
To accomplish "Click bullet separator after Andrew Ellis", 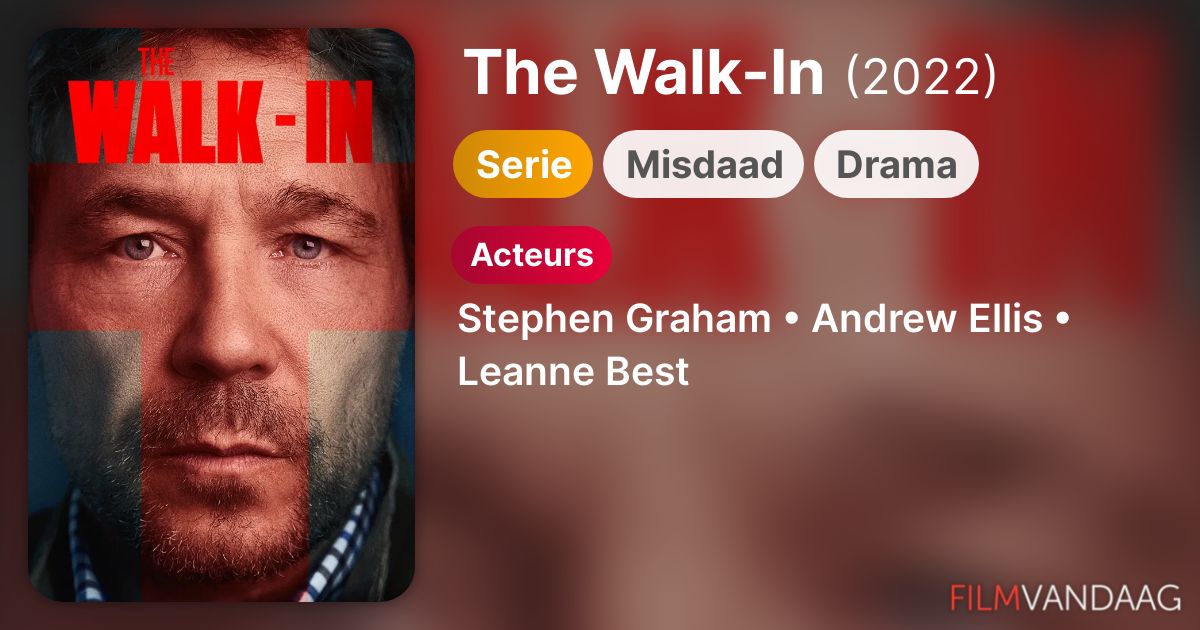I will point(1060,321).
